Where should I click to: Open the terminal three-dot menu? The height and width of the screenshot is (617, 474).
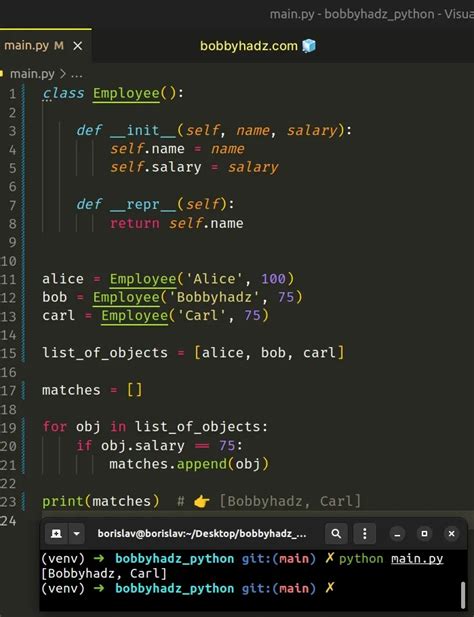coord(365,534)
